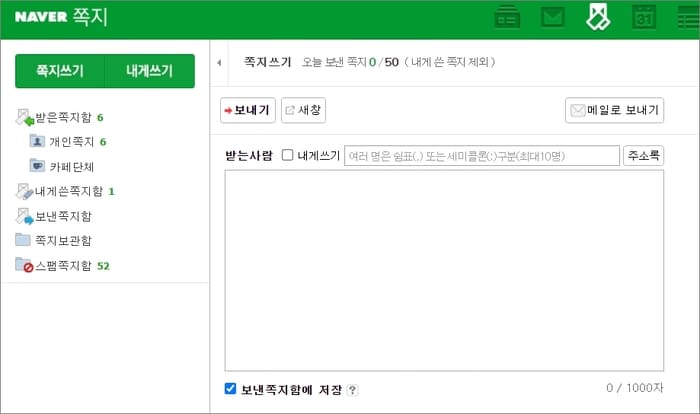Click the 0 / 1000자 character counter
700x414 pixels.
coord(635,388)
